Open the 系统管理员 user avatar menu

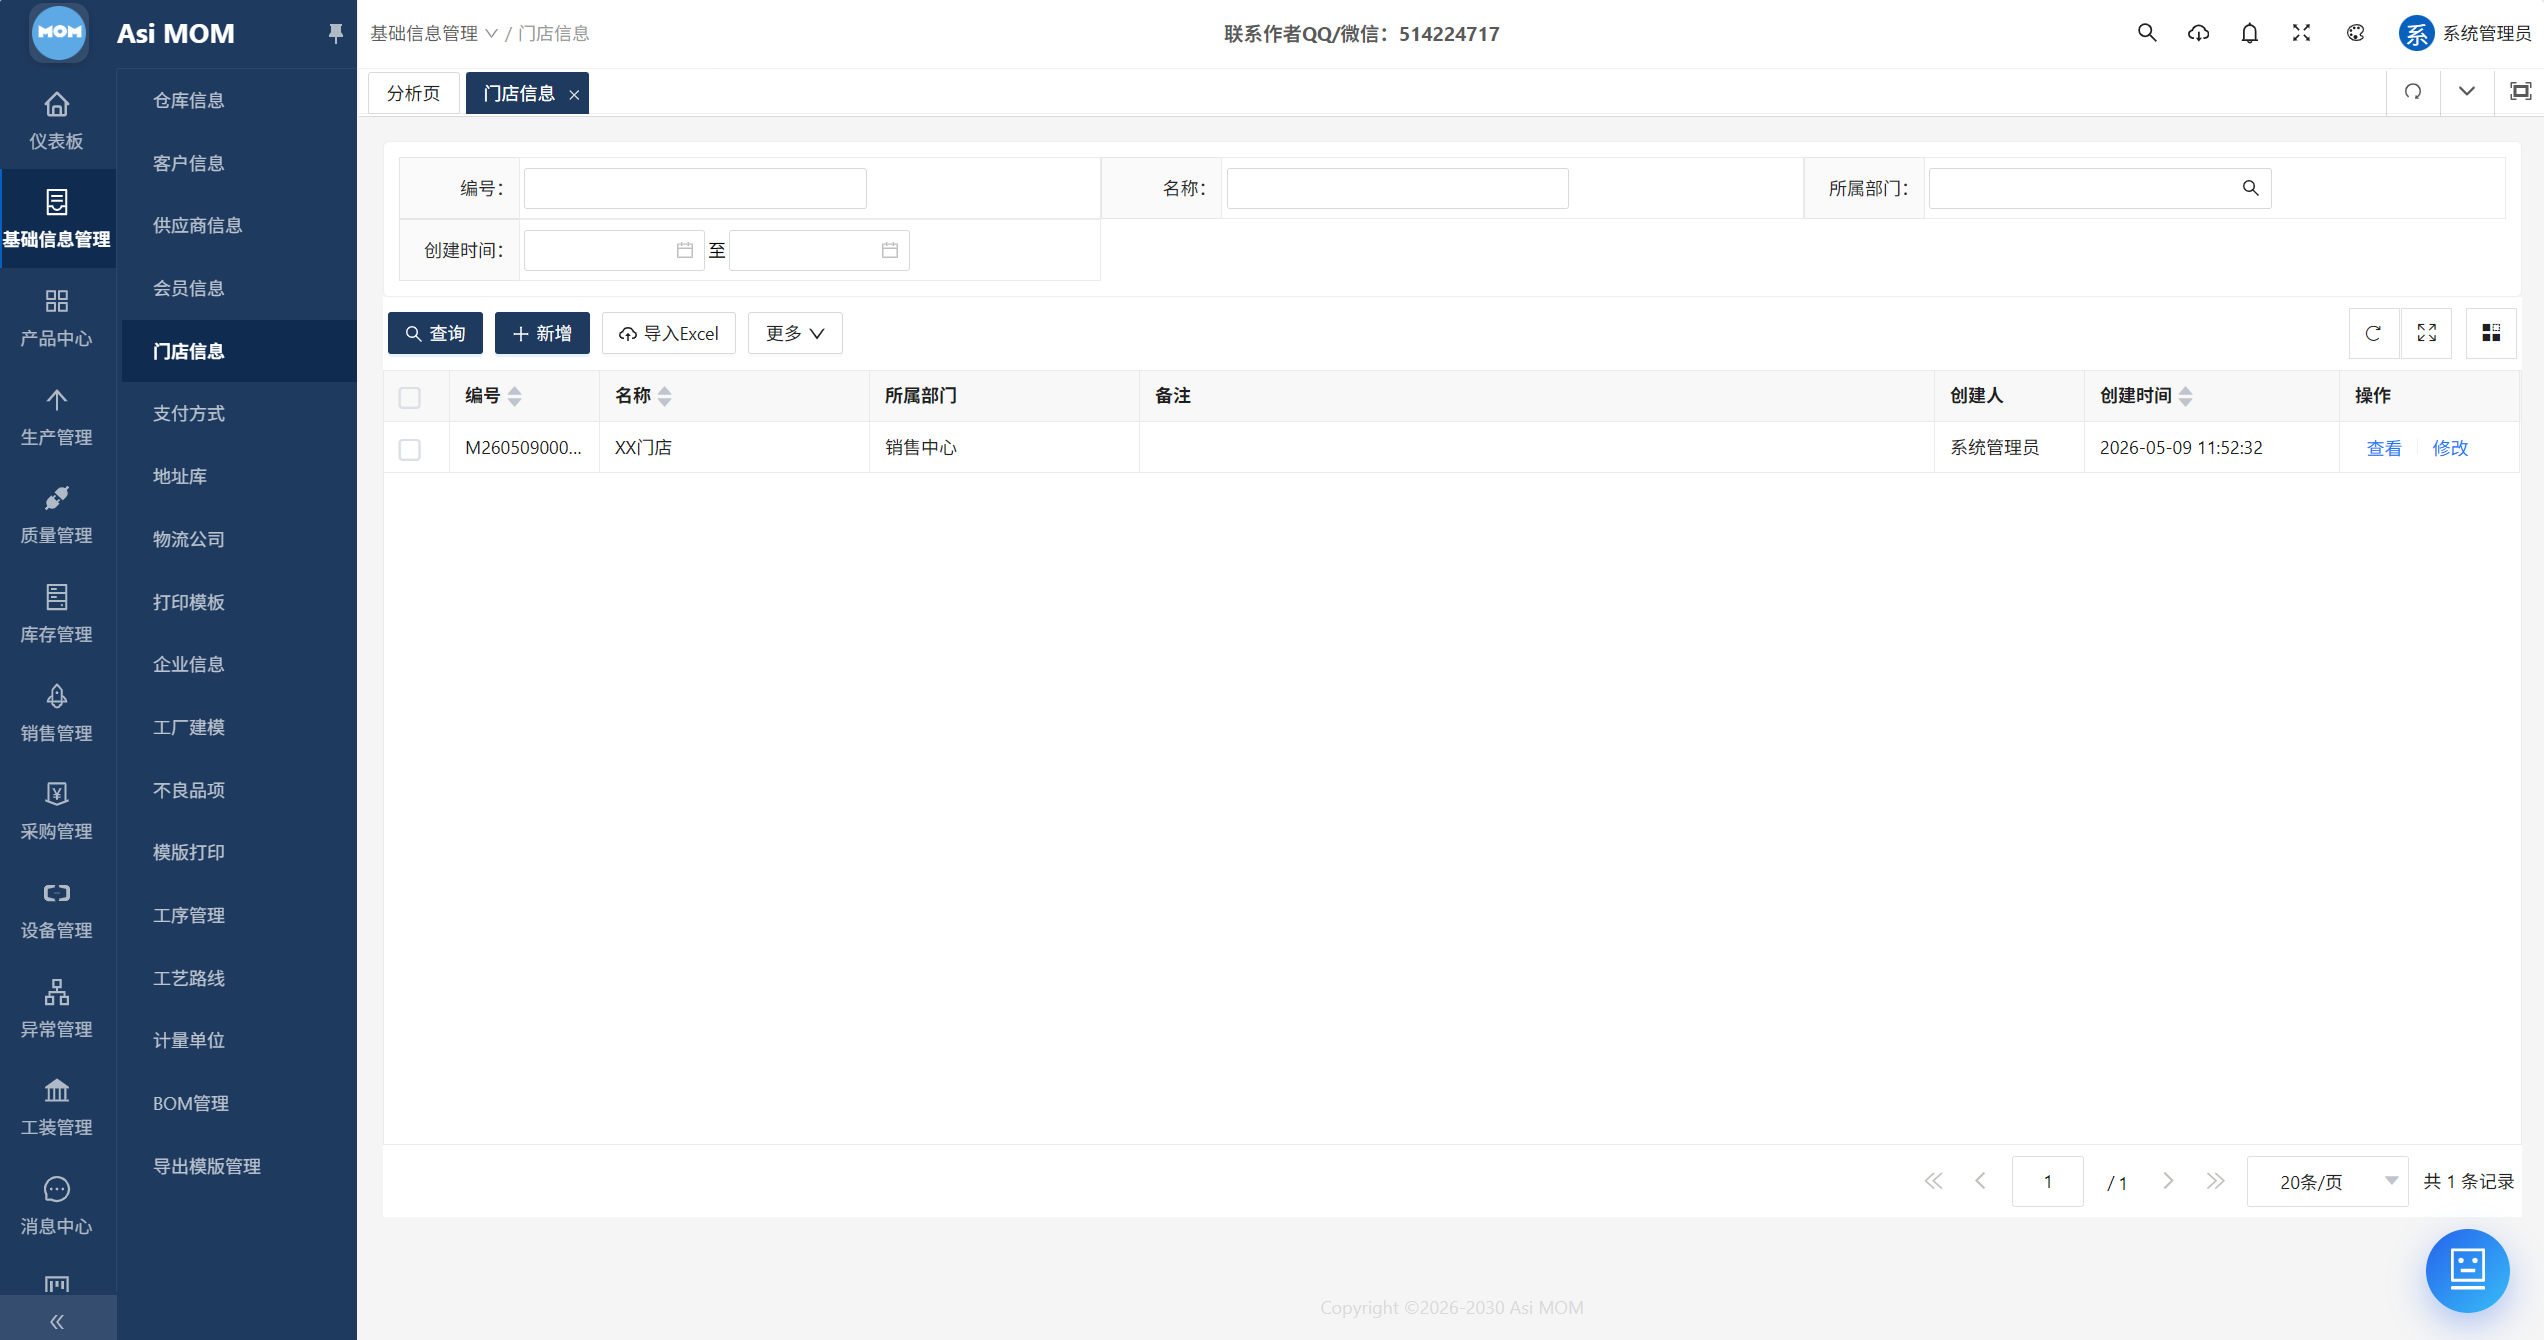click(x=2465, y=33)
